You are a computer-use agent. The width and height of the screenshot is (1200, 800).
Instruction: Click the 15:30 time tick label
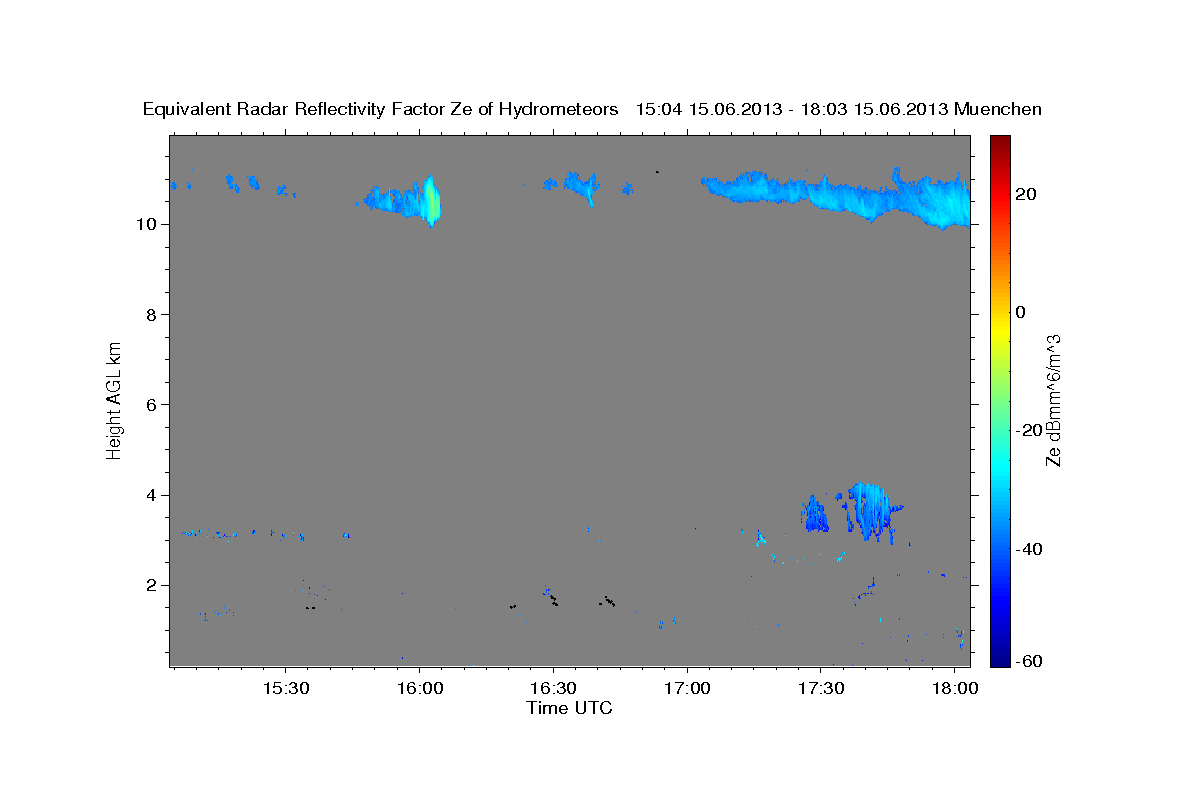[x=285, y=688]
